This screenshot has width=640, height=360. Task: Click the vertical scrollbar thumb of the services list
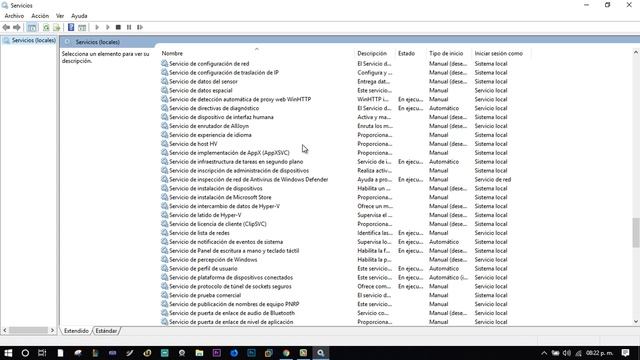[636, 233]
